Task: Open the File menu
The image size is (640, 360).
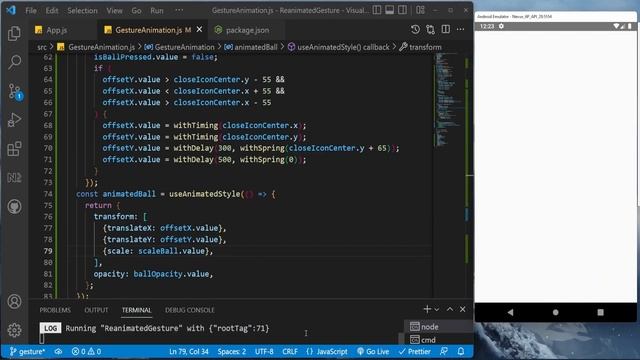Action: (31, 10)
